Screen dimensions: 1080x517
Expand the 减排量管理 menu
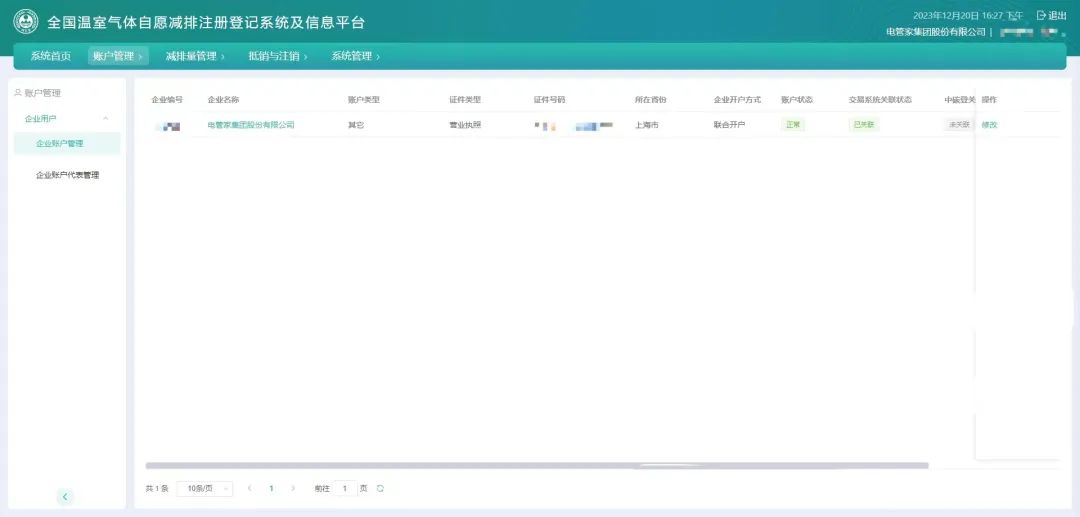point(195,56)
